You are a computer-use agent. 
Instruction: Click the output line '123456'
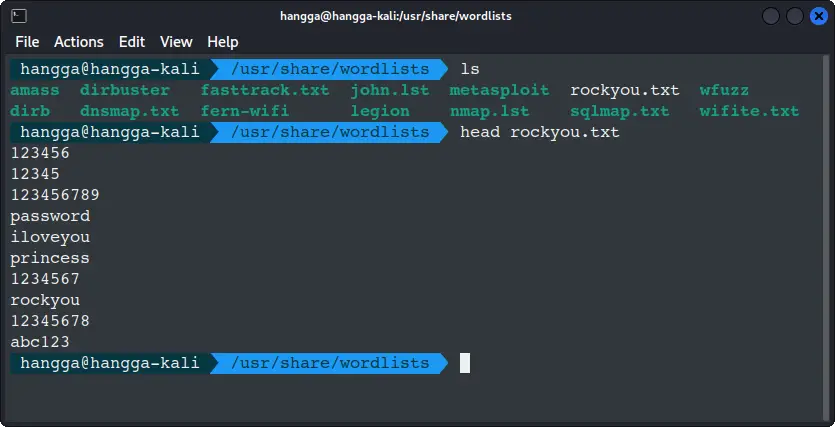(40, 153)
